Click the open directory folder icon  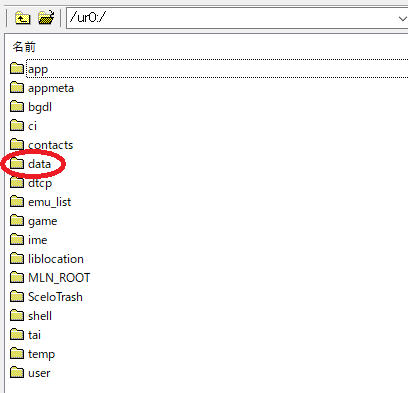(x=46, y=18)
